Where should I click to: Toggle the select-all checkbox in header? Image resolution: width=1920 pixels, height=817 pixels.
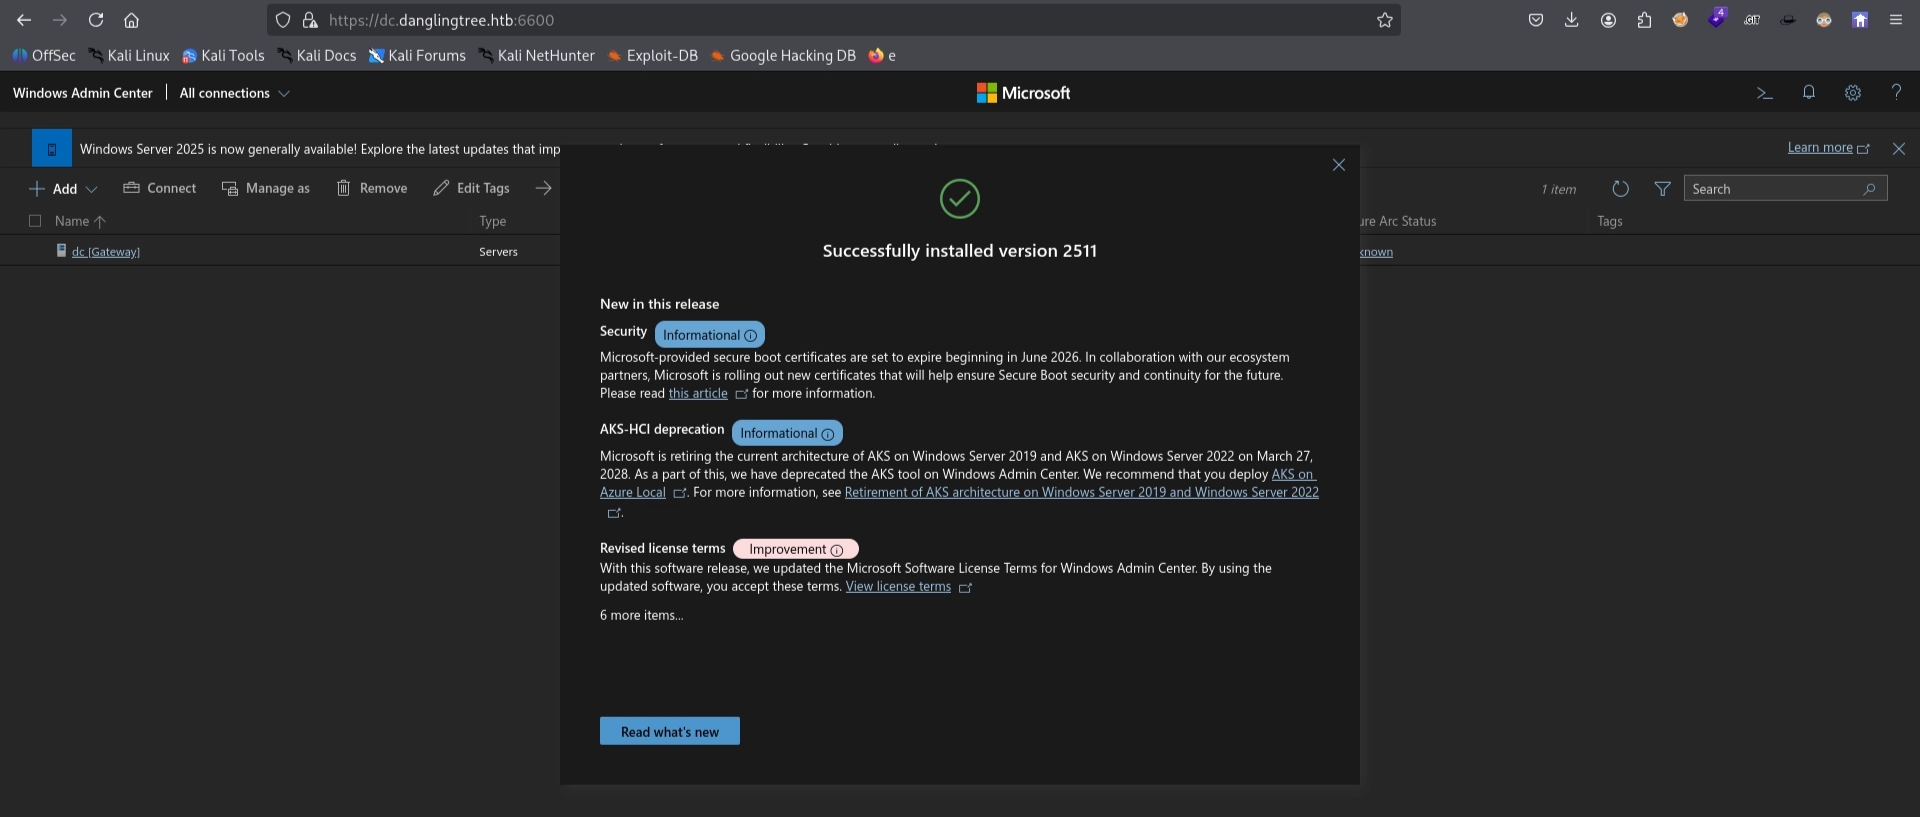[35, 221]
